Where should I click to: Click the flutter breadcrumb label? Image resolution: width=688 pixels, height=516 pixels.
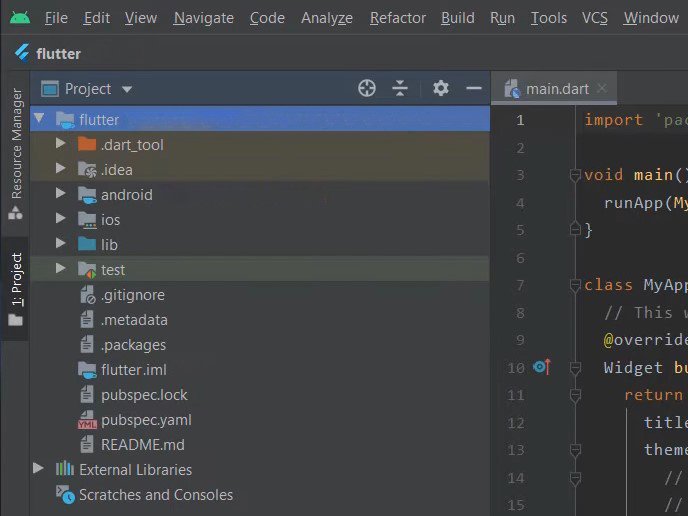tap(58, 54)
